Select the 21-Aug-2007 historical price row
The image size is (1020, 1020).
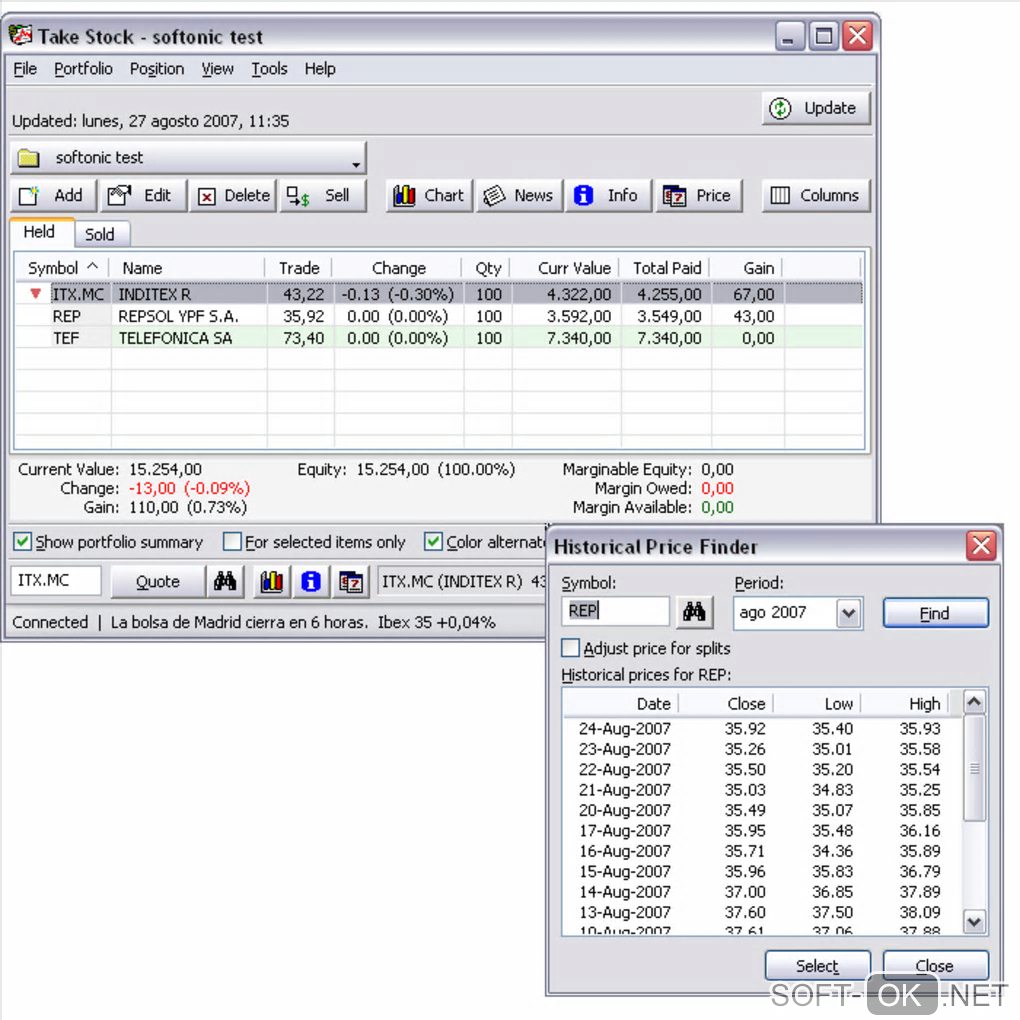click(762, 790)
